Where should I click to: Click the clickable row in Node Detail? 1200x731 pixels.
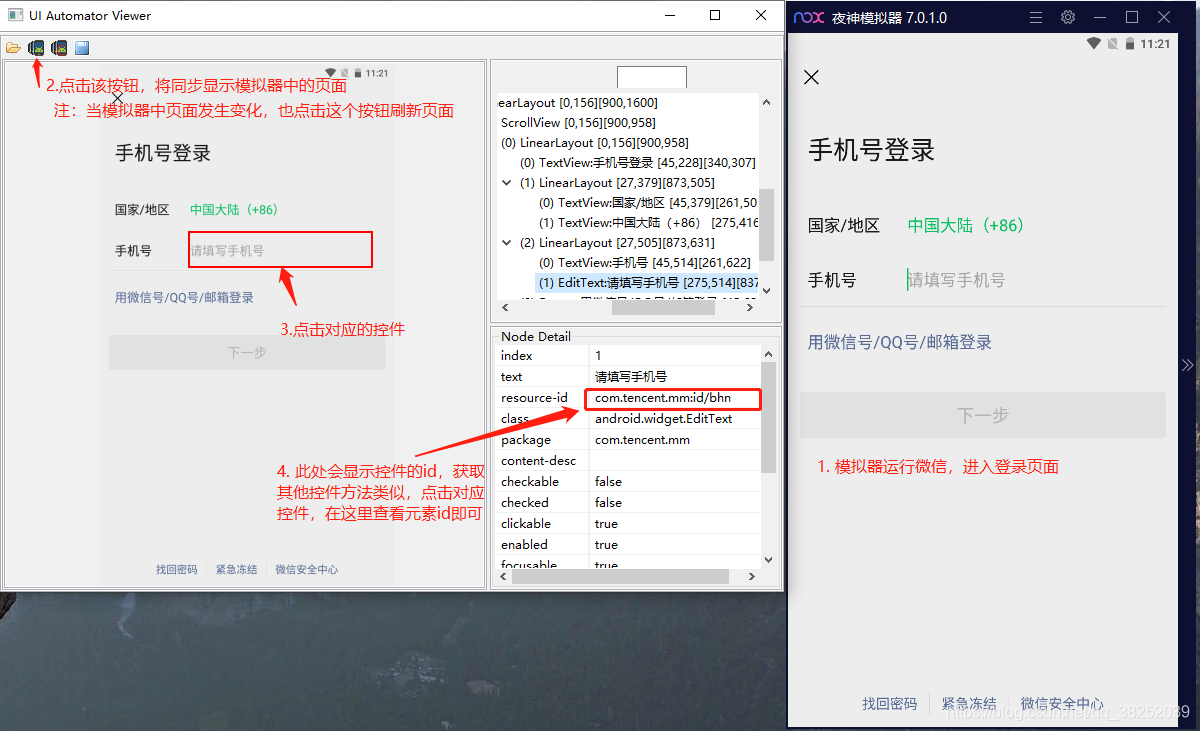click(x=629, y=524)
